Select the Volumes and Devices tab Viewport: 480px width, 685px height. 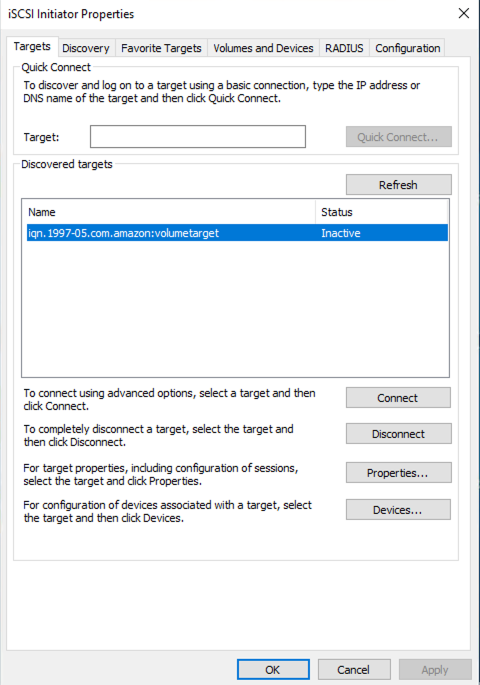click(263, 48)
